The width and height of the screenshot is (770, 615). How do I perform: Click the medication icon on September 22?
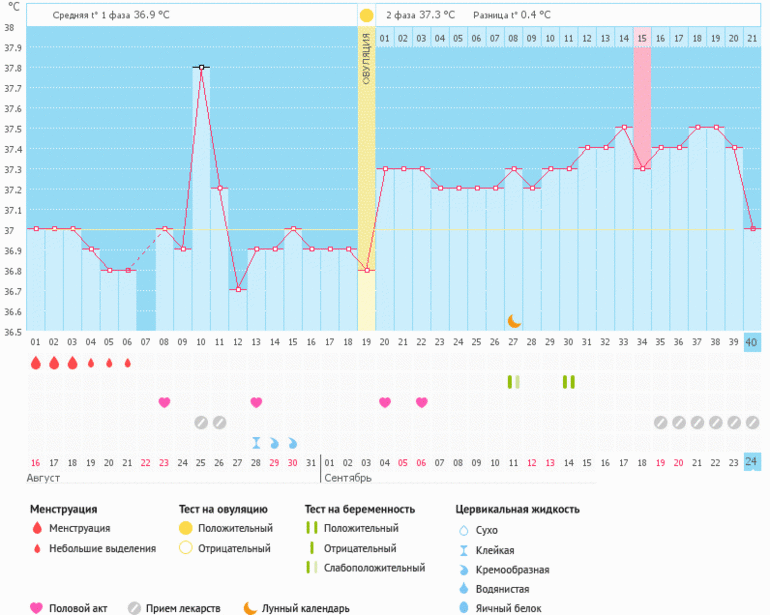click(x=715, y=422)
